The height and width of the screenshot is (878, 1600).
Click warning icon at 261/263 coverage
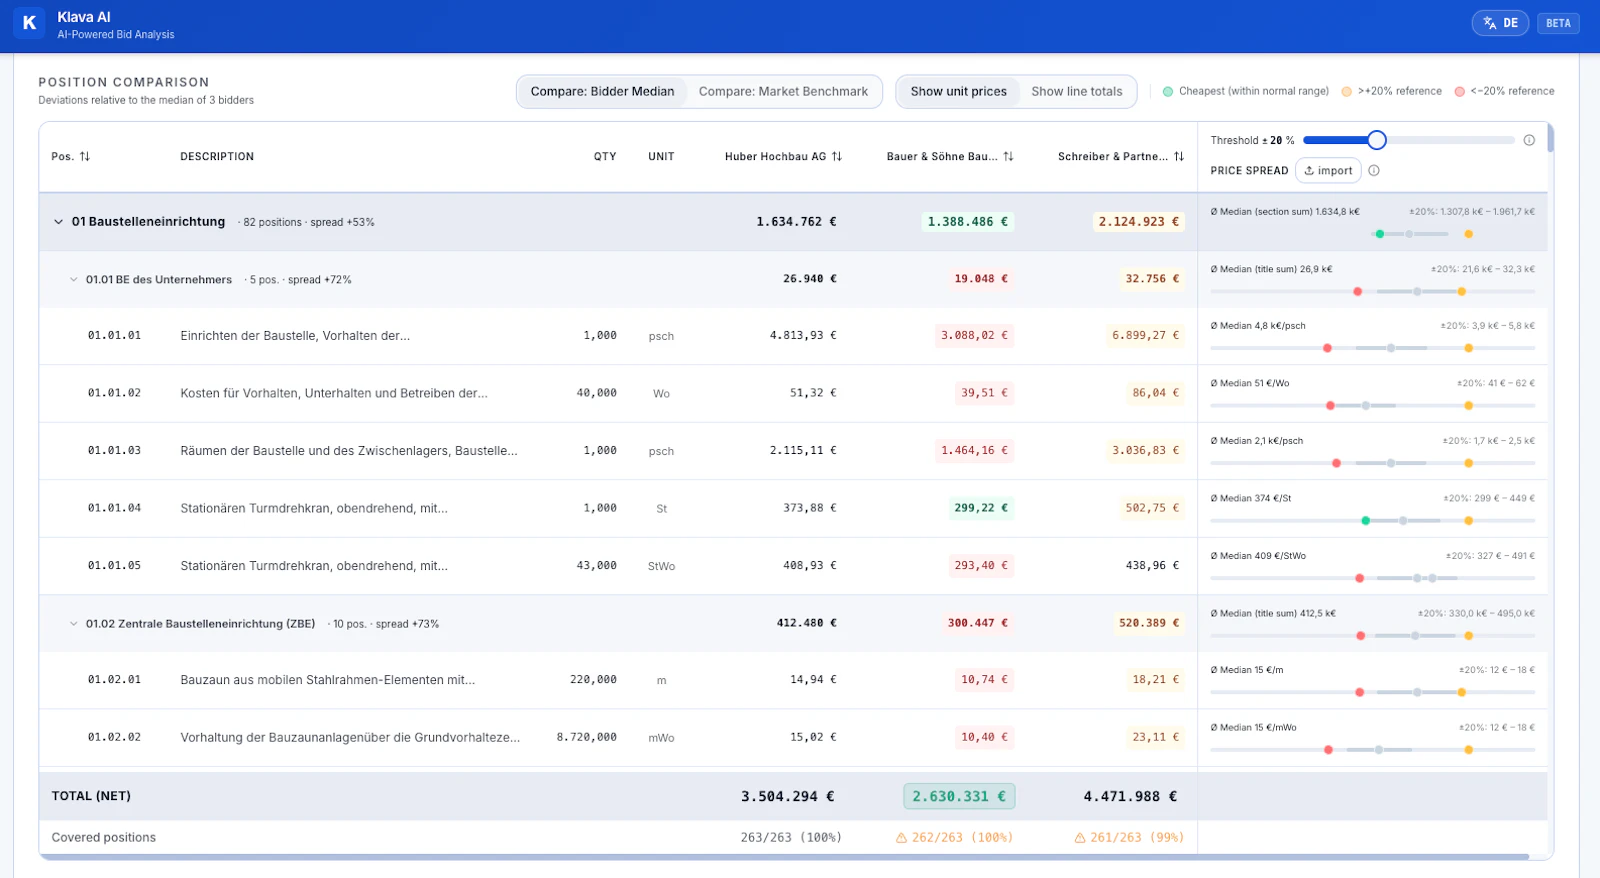coord(1080,838)
